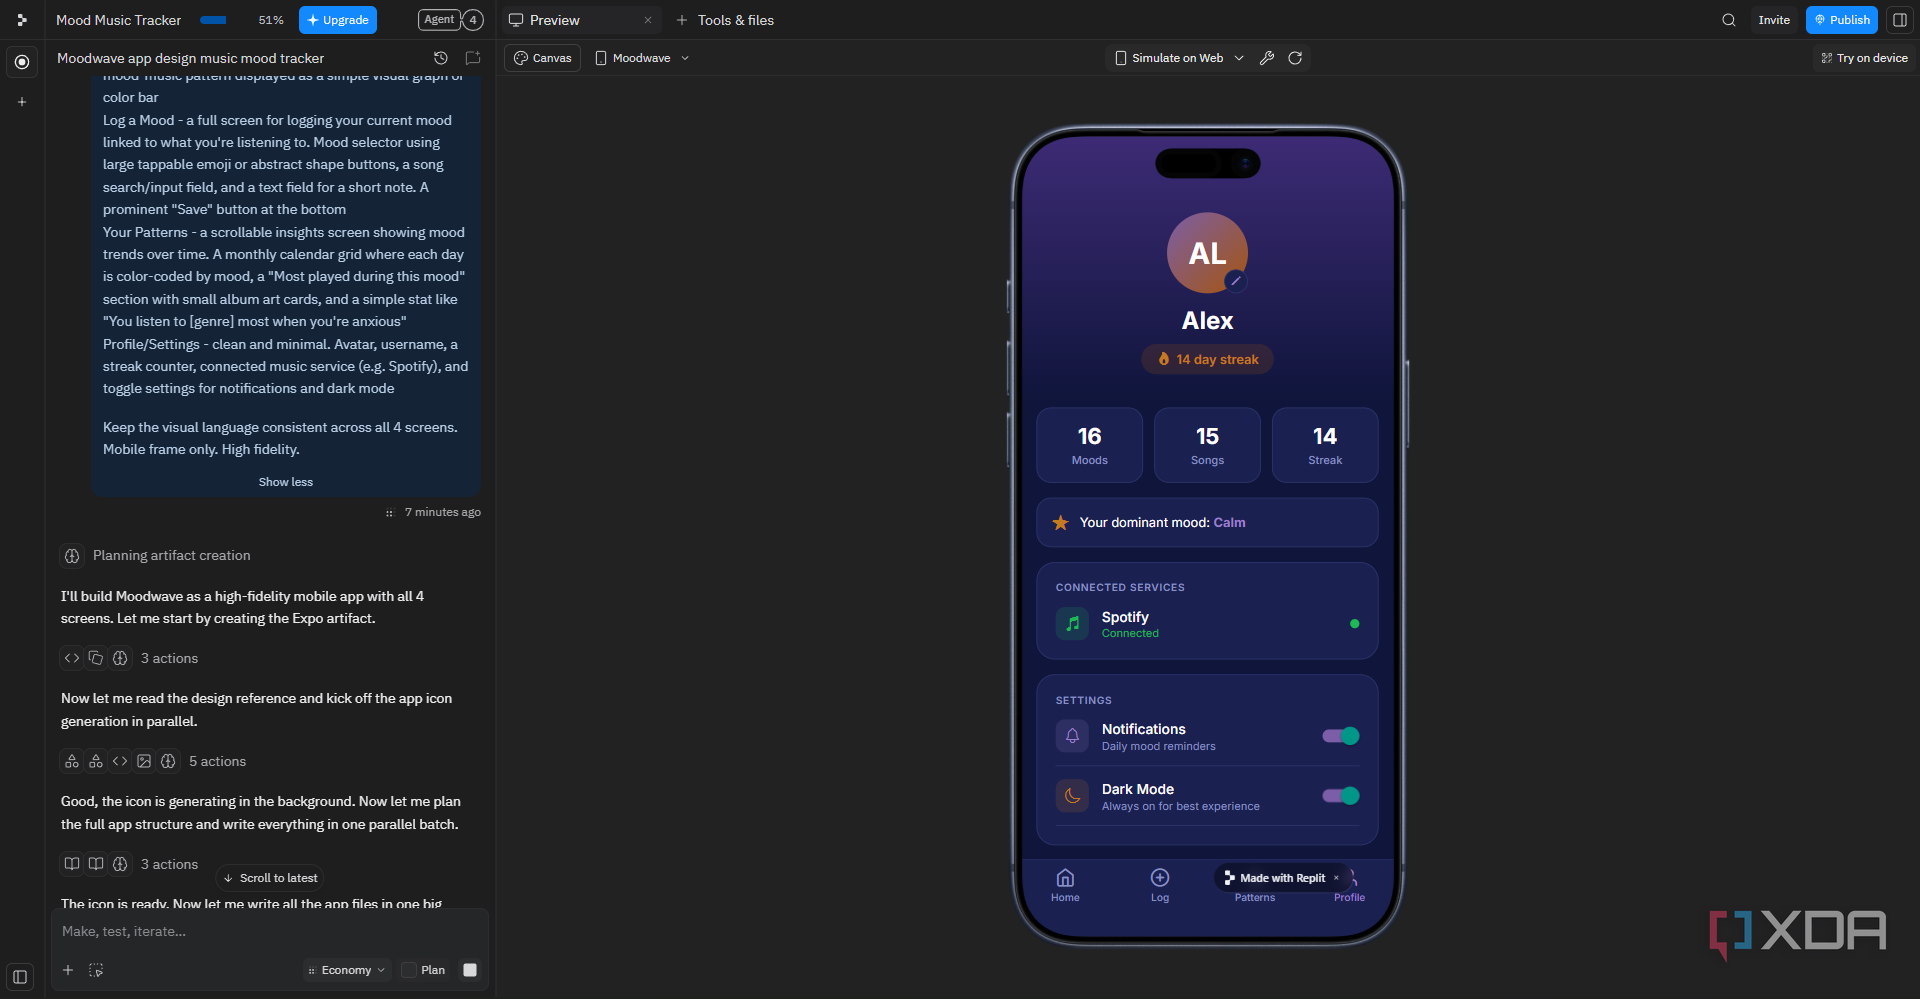Collapse the message with Show less
The height and width of the screenshot is (999, 1920).
tap(286, 482)
